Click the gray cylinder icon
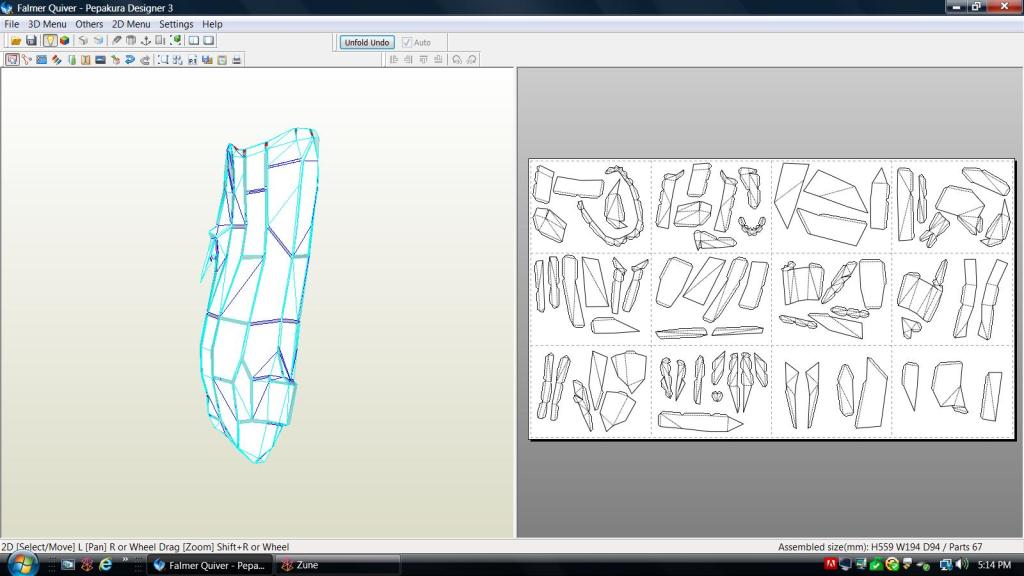 131,40
